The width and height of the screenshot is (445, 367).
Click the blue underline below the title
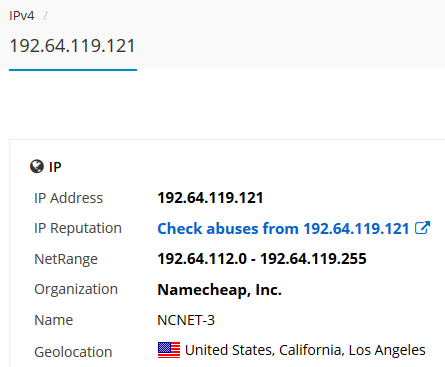click(x=73, y=70)
